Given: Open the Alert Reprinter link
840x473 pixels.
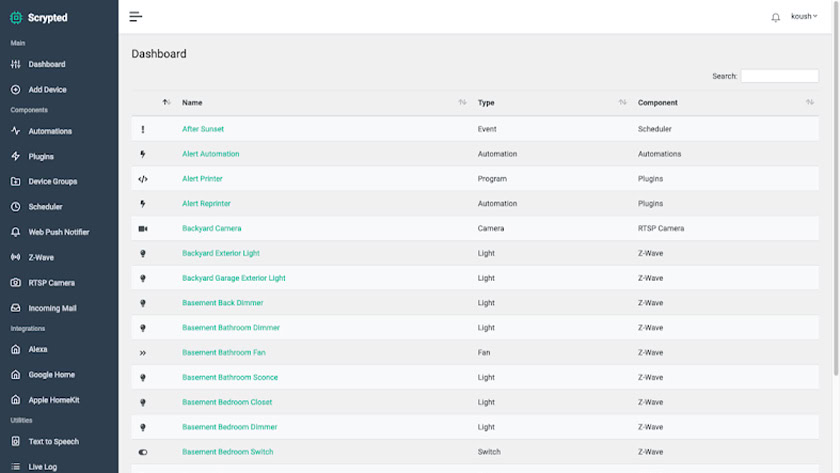Looking at the screenshot, I should pyautogui.click(x=206, y=204).
